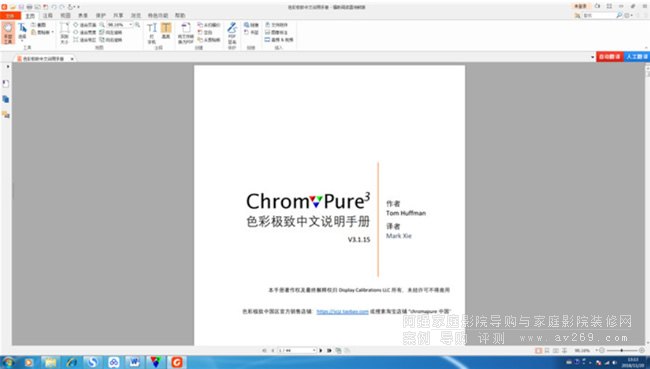
Task: Show the page thumbnails sidebar panel
Action: pos(5,99)
